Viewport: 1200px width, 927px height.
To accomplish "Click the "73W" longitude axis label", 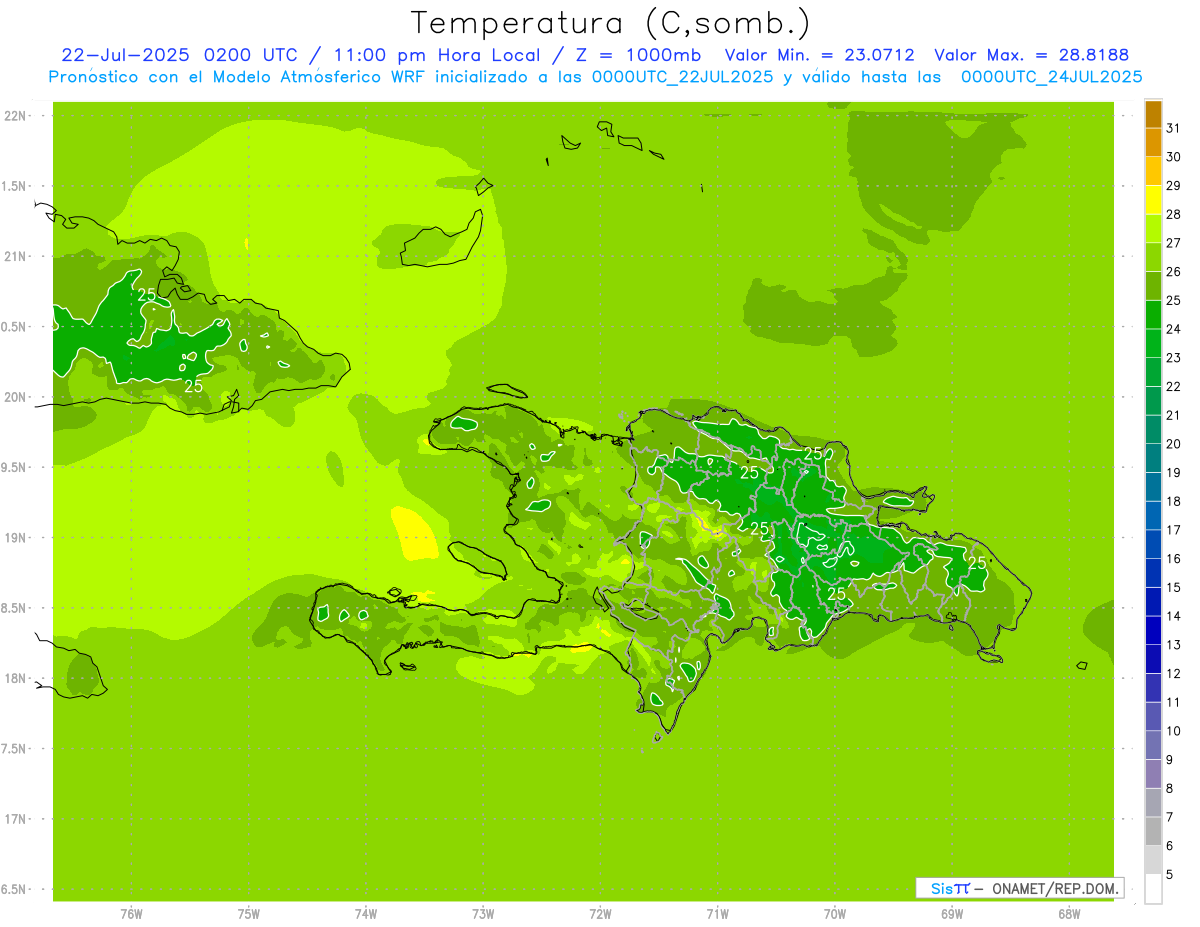I will point(483,913).
